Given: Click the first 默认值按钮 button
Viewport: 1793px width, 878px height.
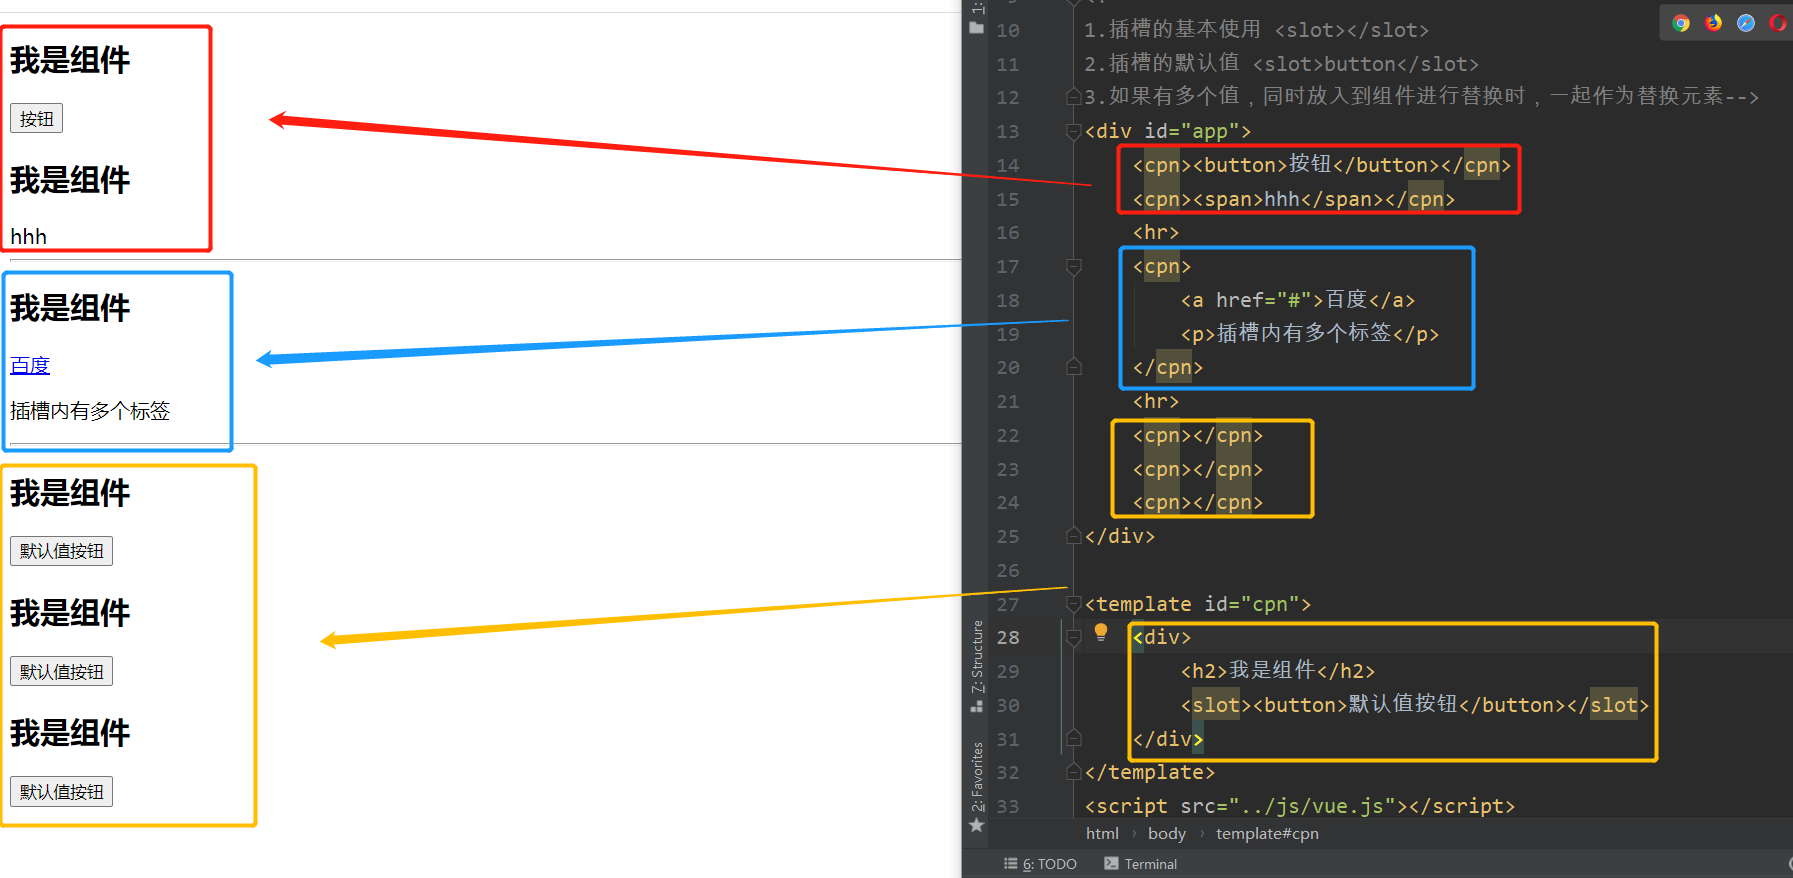Looking at the screenshot, I should point(61,551).
